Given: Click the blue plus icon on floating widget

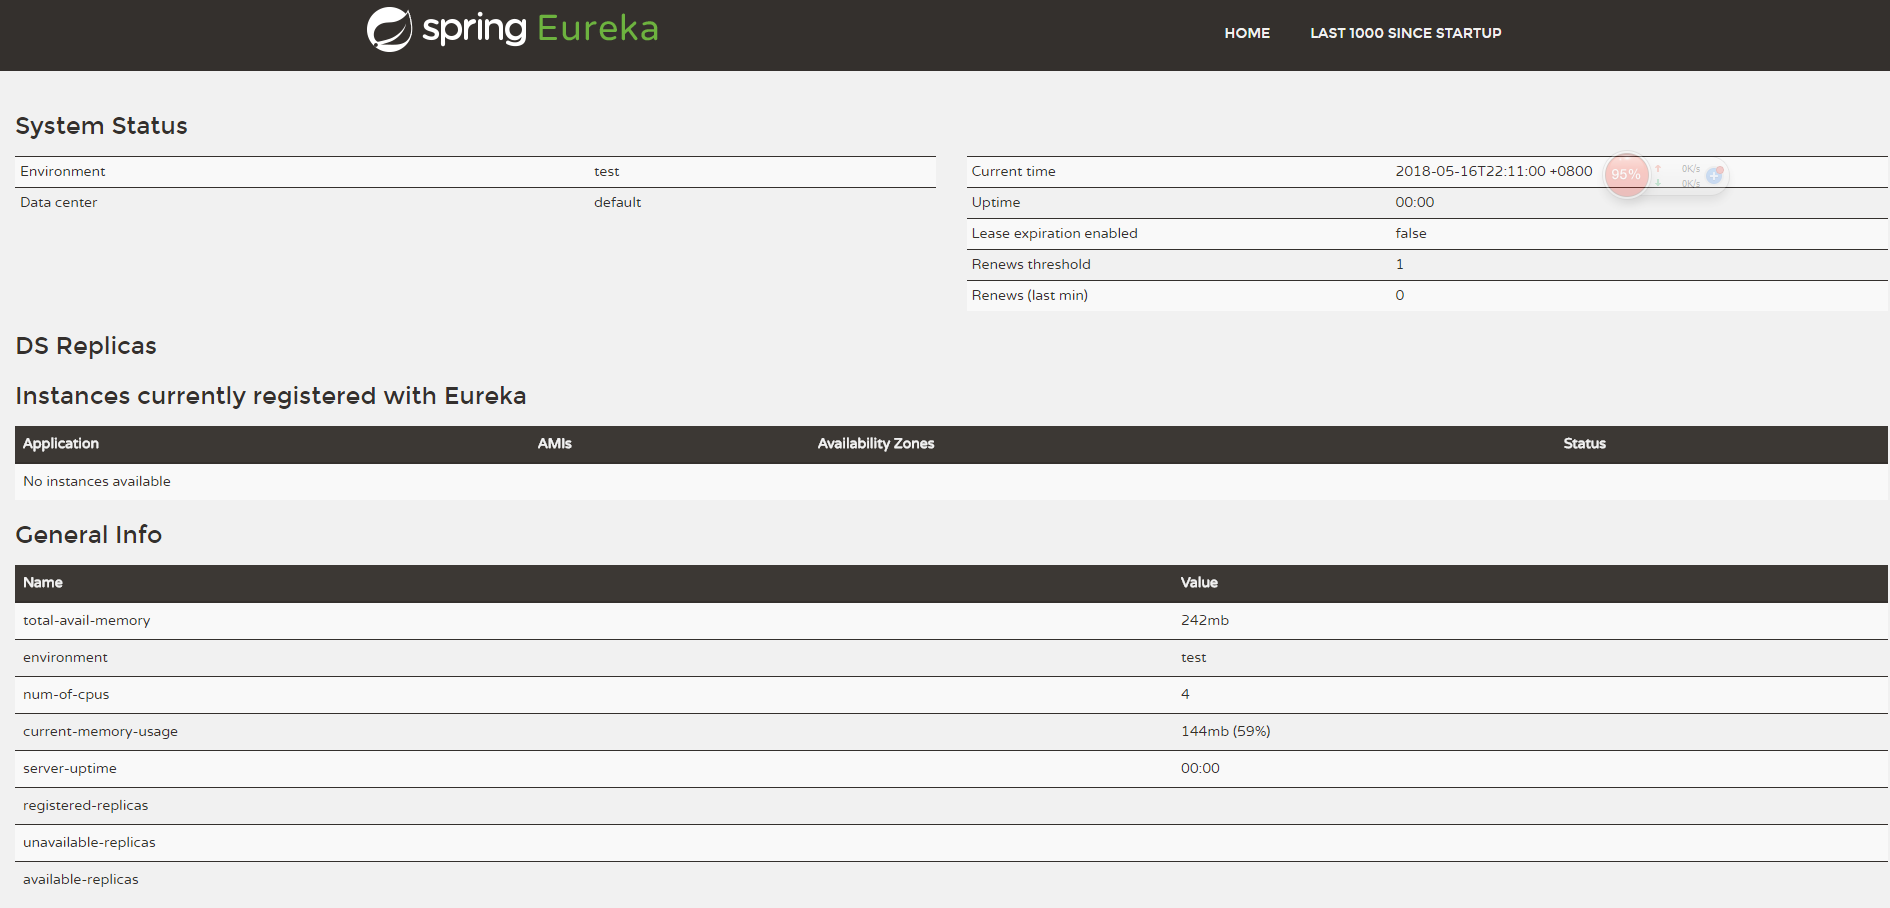Looking at the screenshot, I should pyautogui.click(x=1714, y=175).
